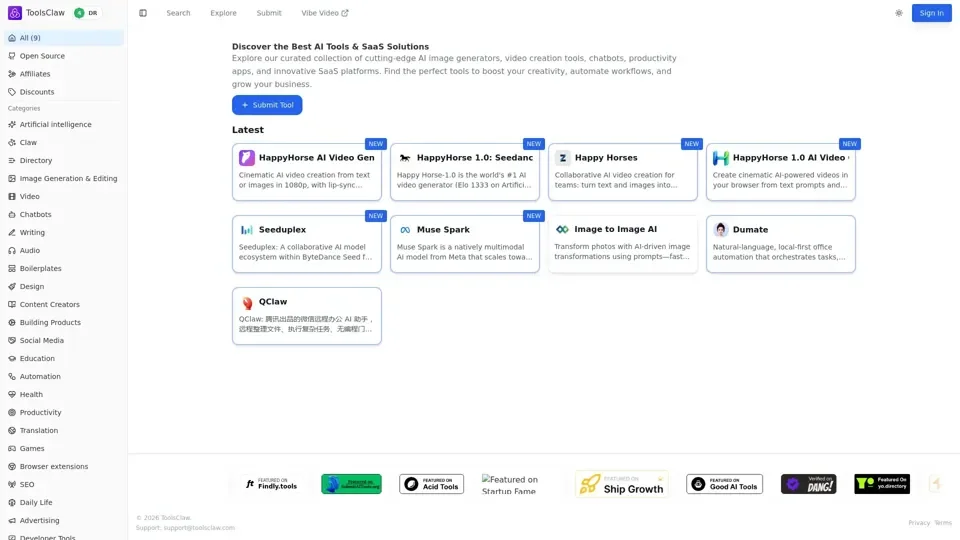
Task: Click the ToolsClaw logo icon
Action: [15, 13]
